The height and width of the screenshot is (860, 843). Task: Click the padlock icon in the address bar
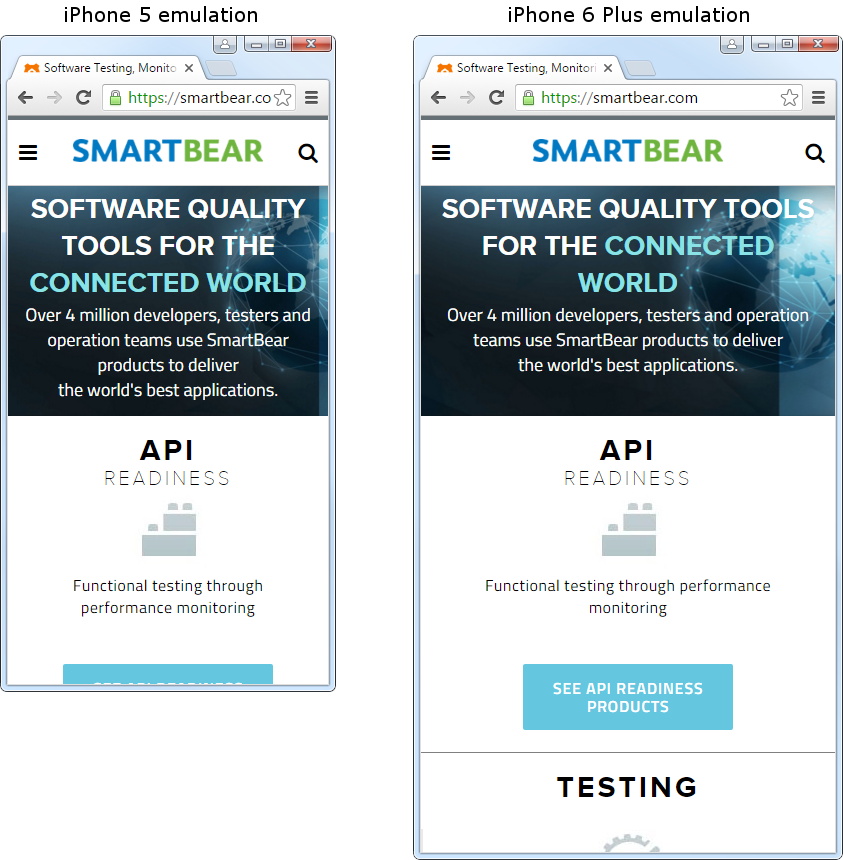pos(527,97)
